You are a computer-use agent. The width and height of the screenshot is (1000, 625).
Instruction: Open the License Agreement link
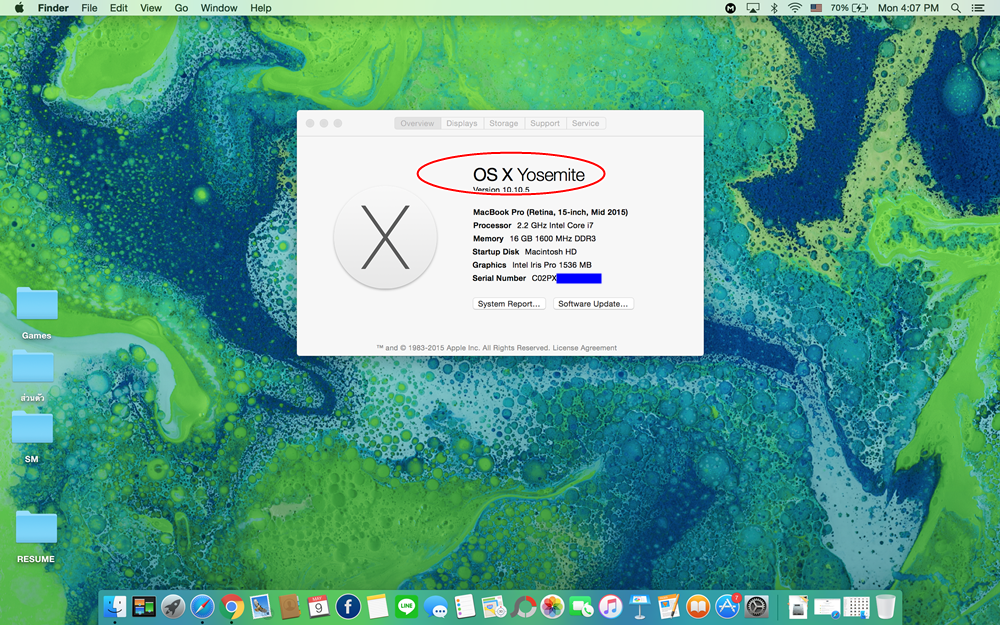coord(584,348)
